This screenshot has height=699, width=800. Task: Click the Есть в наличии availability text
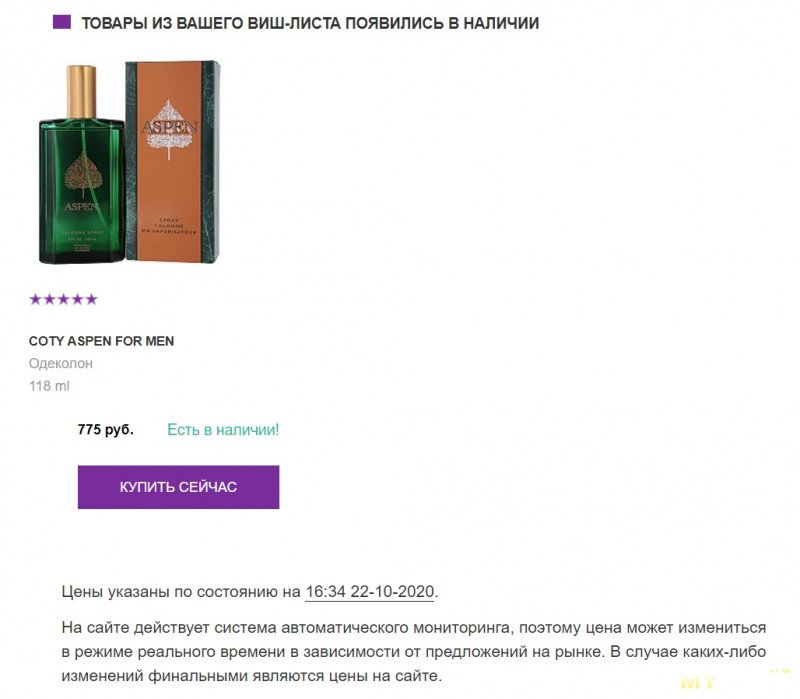click(x=223, y=430)
